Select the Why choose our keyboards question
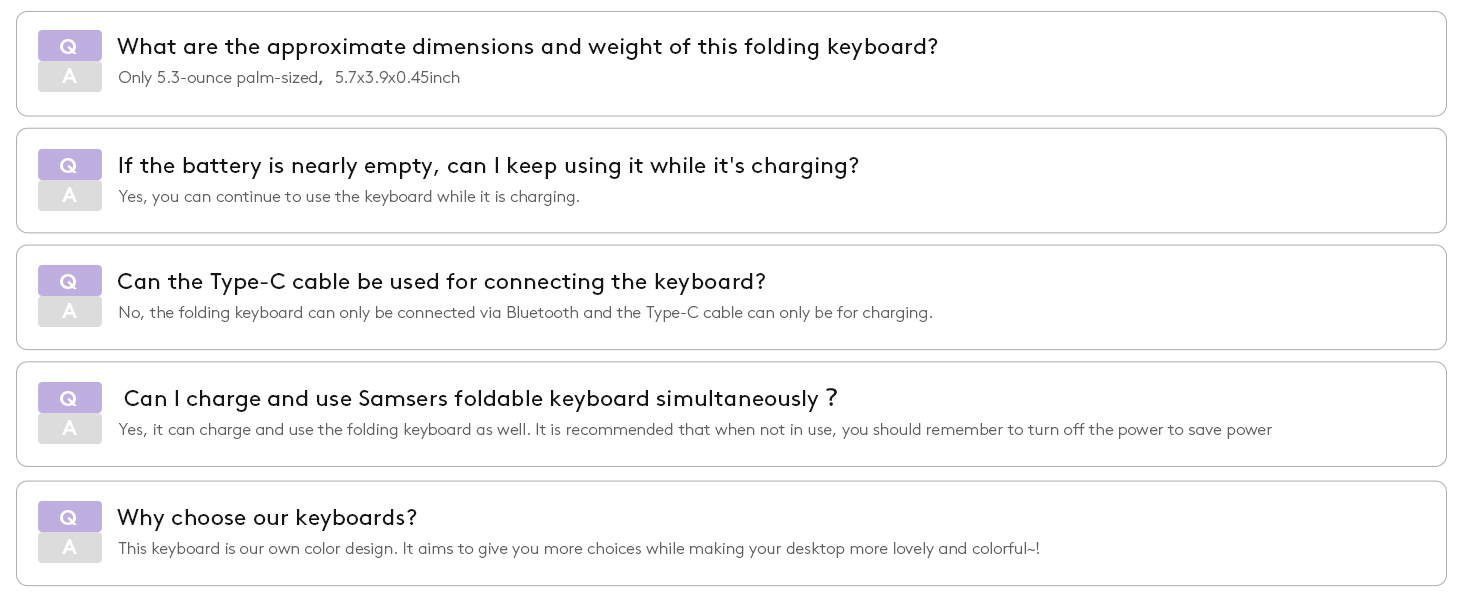1464x600 pixels. tap(267, 518)
